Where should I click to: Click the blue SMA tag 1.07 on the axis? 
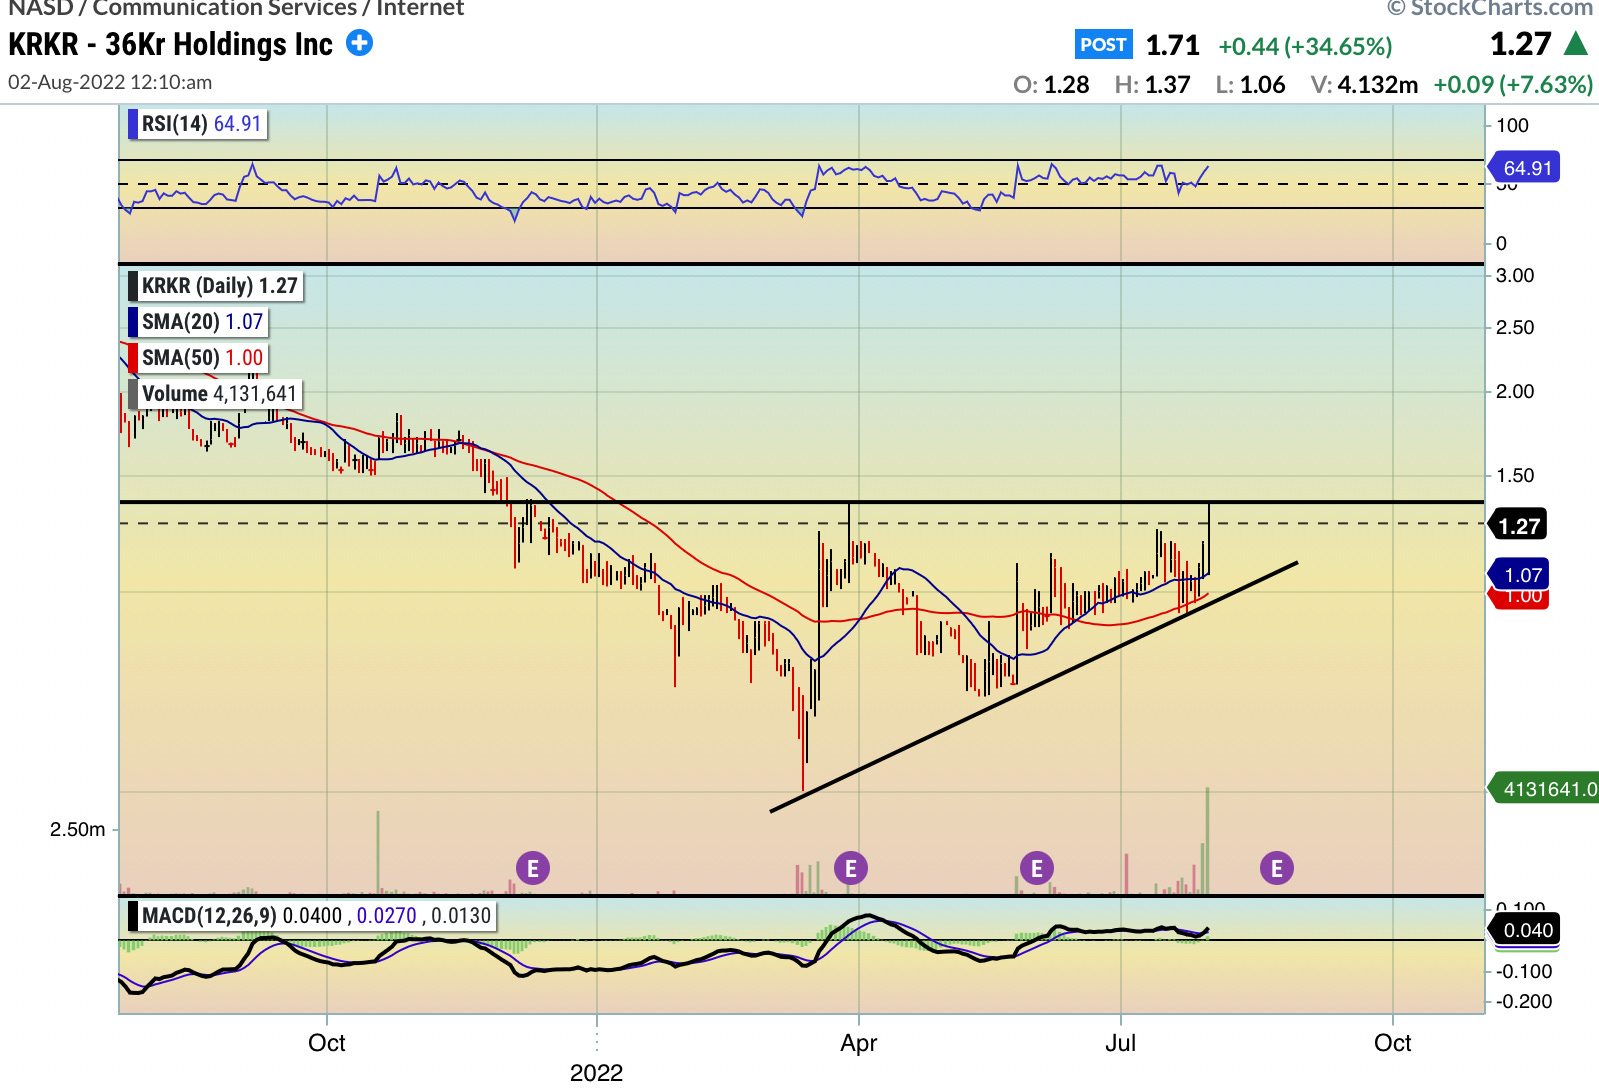point(1520,575)
